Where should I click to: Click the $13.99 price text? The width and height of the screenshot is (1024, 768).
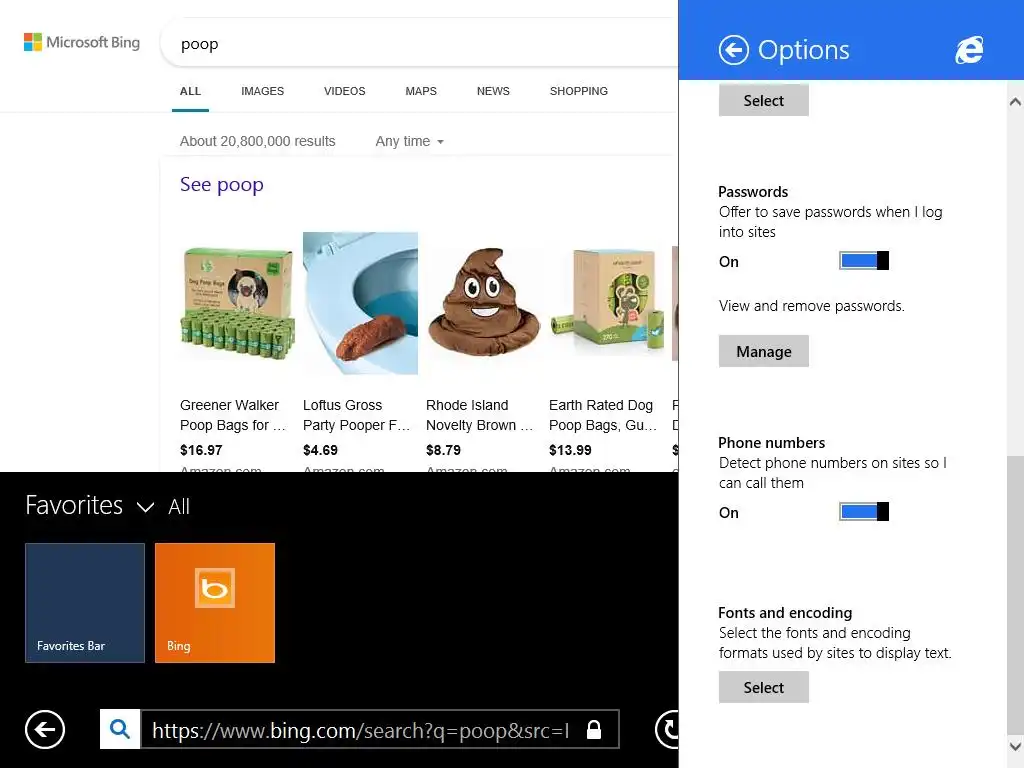[570, 450]
